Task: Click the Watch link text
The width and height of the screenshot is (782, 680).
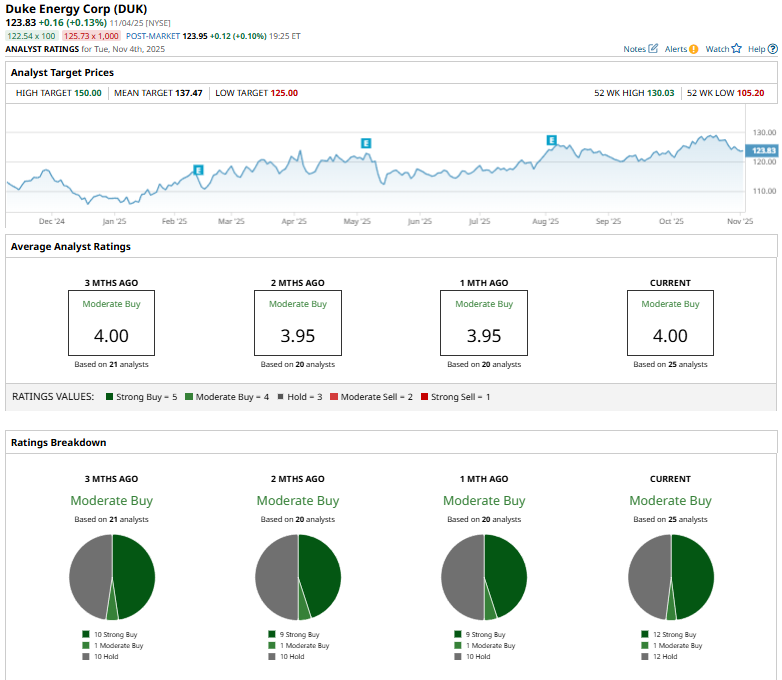Action: (x=717, y=49)
